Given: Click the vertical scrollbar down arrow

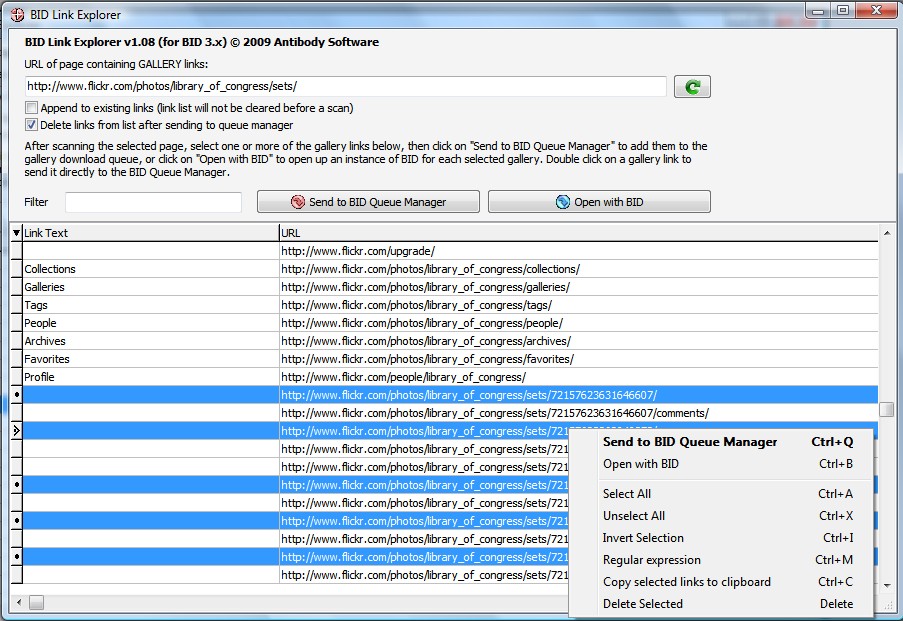Looking at the screenshot, I should (887, 585).
